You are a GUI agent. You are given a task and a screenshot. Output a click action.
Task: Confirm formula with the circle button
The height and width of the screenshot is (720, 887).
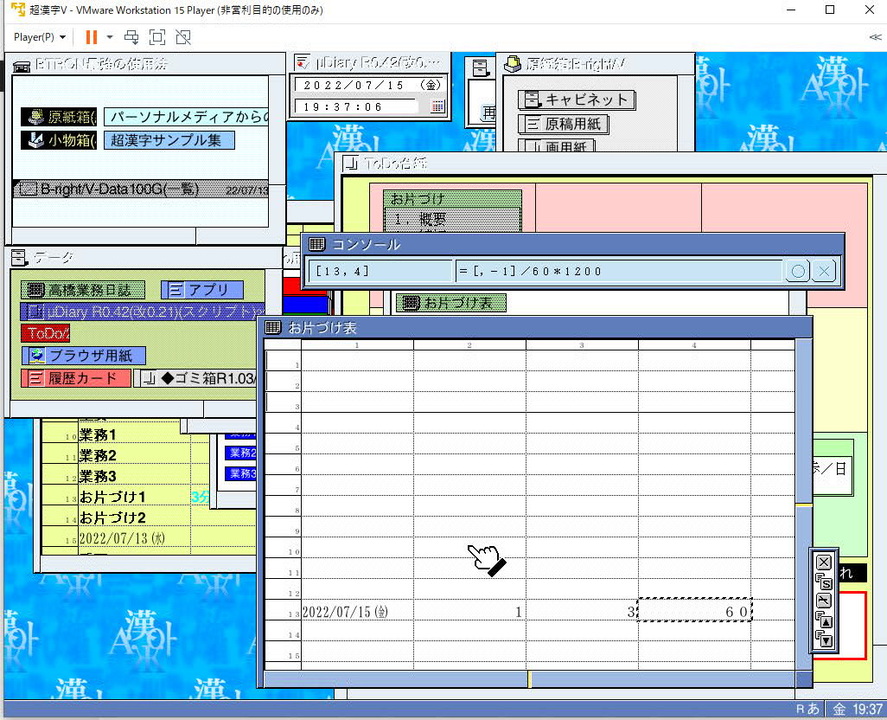point(798,271)
